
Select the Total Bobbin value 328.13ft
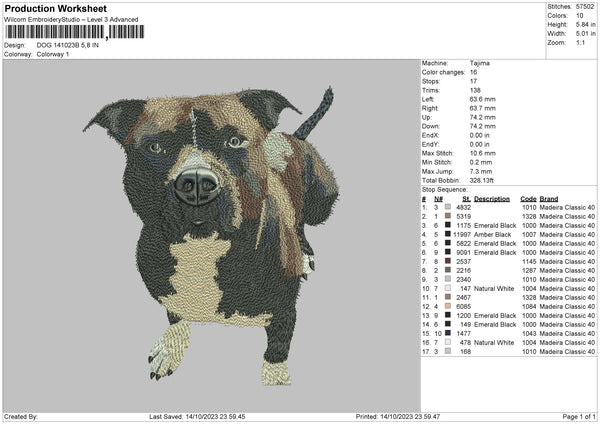pos(482,180)
